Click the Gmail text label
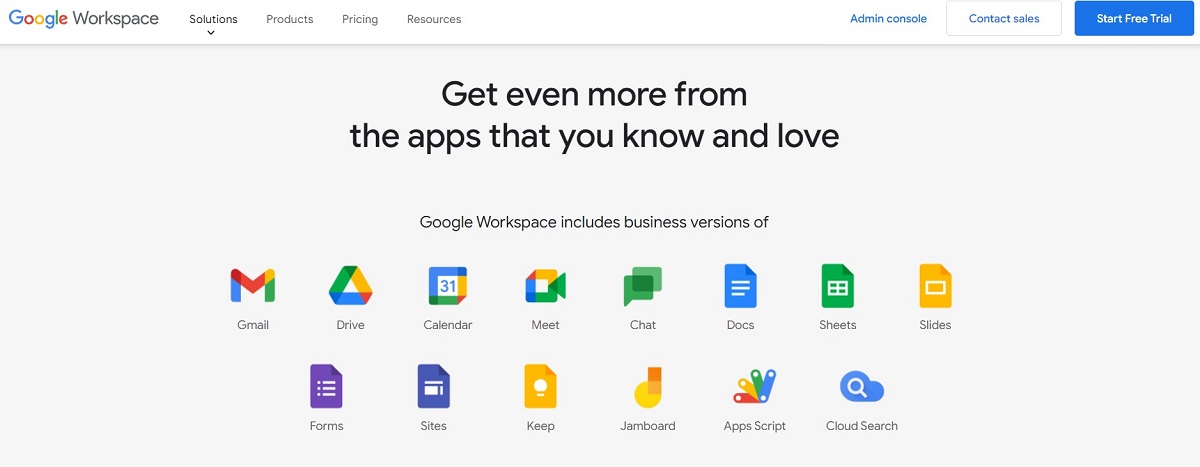This screenshot has height=467, width=1200. pos(253,325)
